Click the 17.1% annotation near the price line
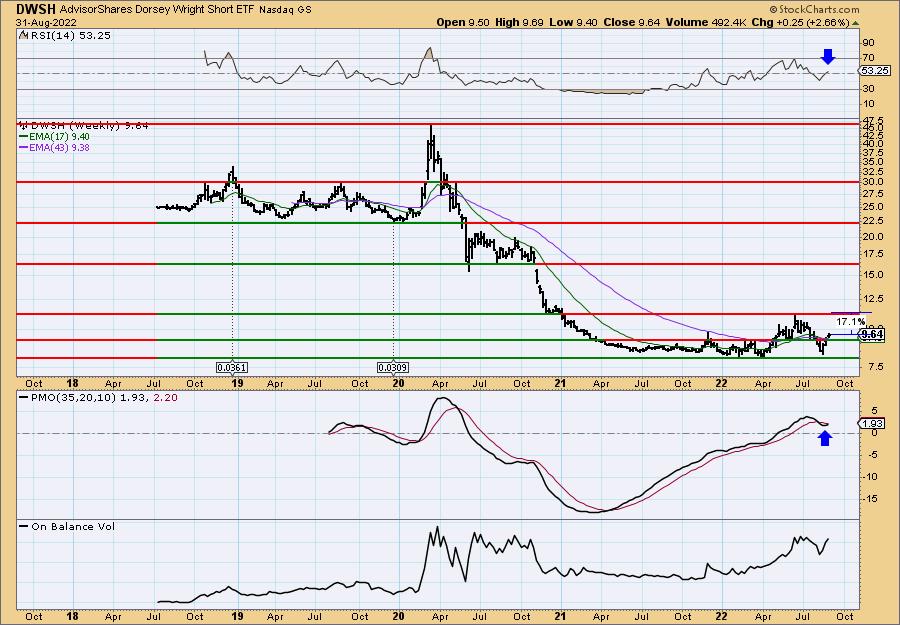 851,321
